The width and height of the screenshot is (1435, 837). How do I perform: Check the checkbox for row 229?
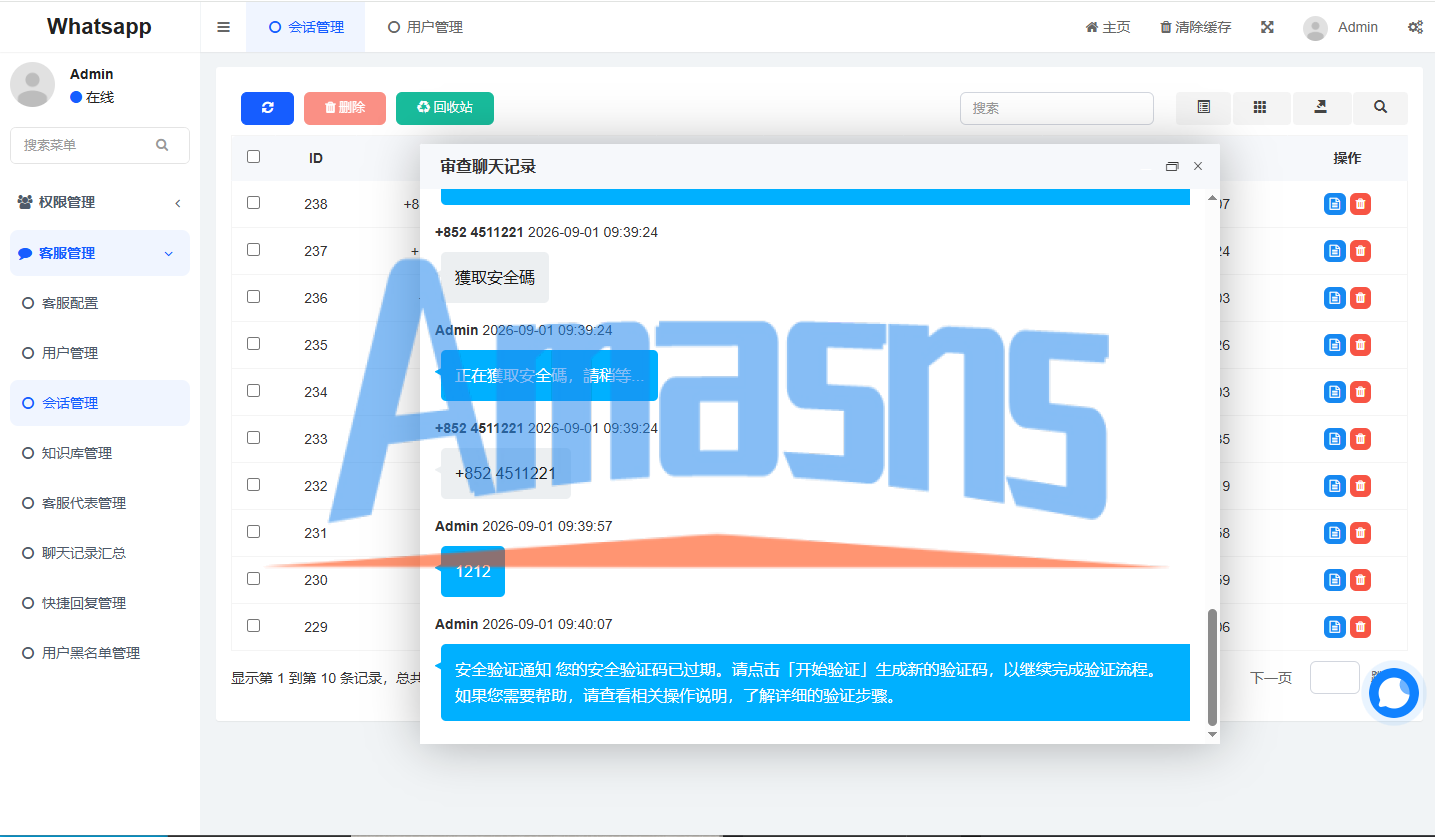click(x=253, y=625)
